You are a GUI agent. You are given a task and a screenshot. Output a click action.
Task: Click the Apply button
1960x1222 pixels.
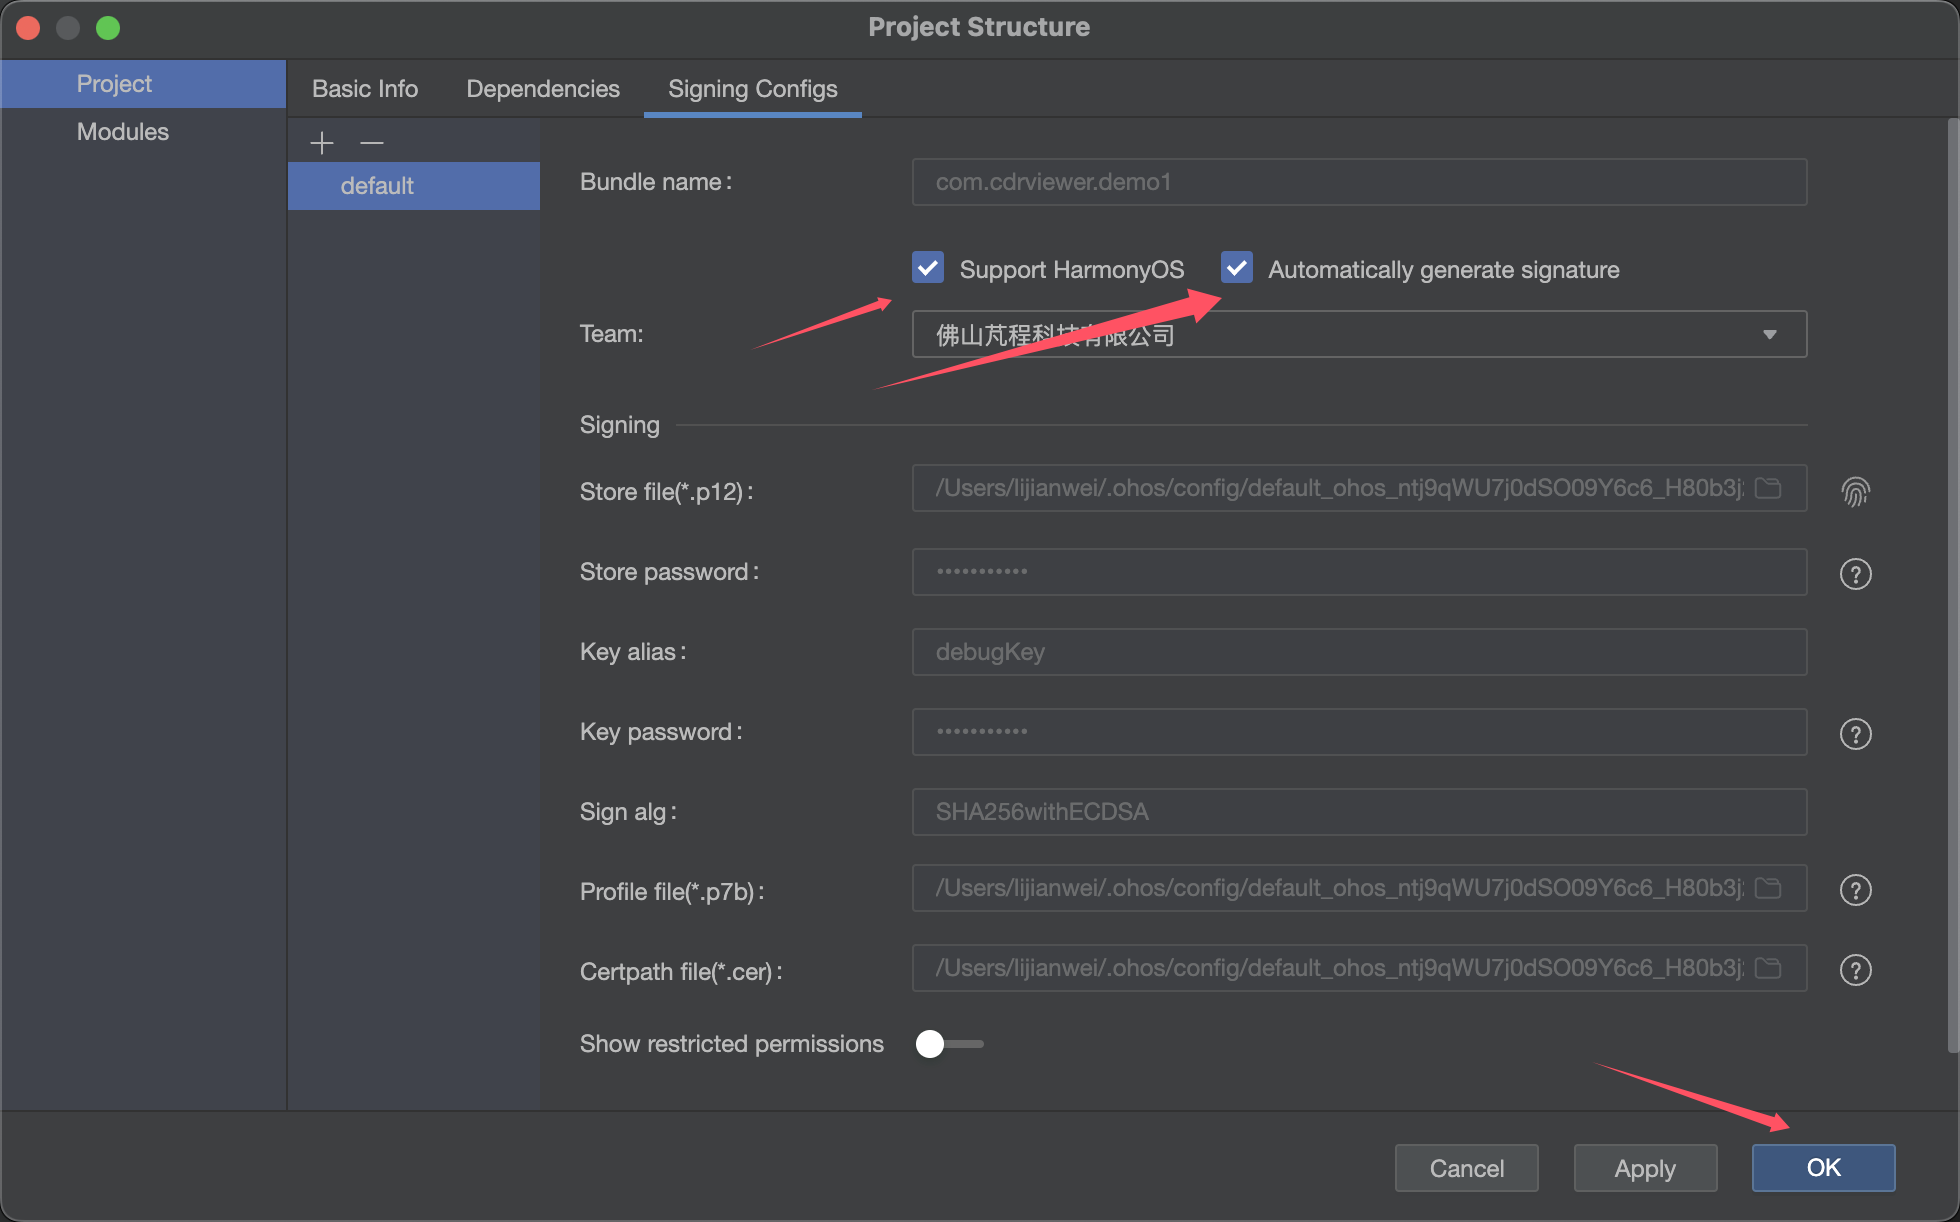1645,1168
